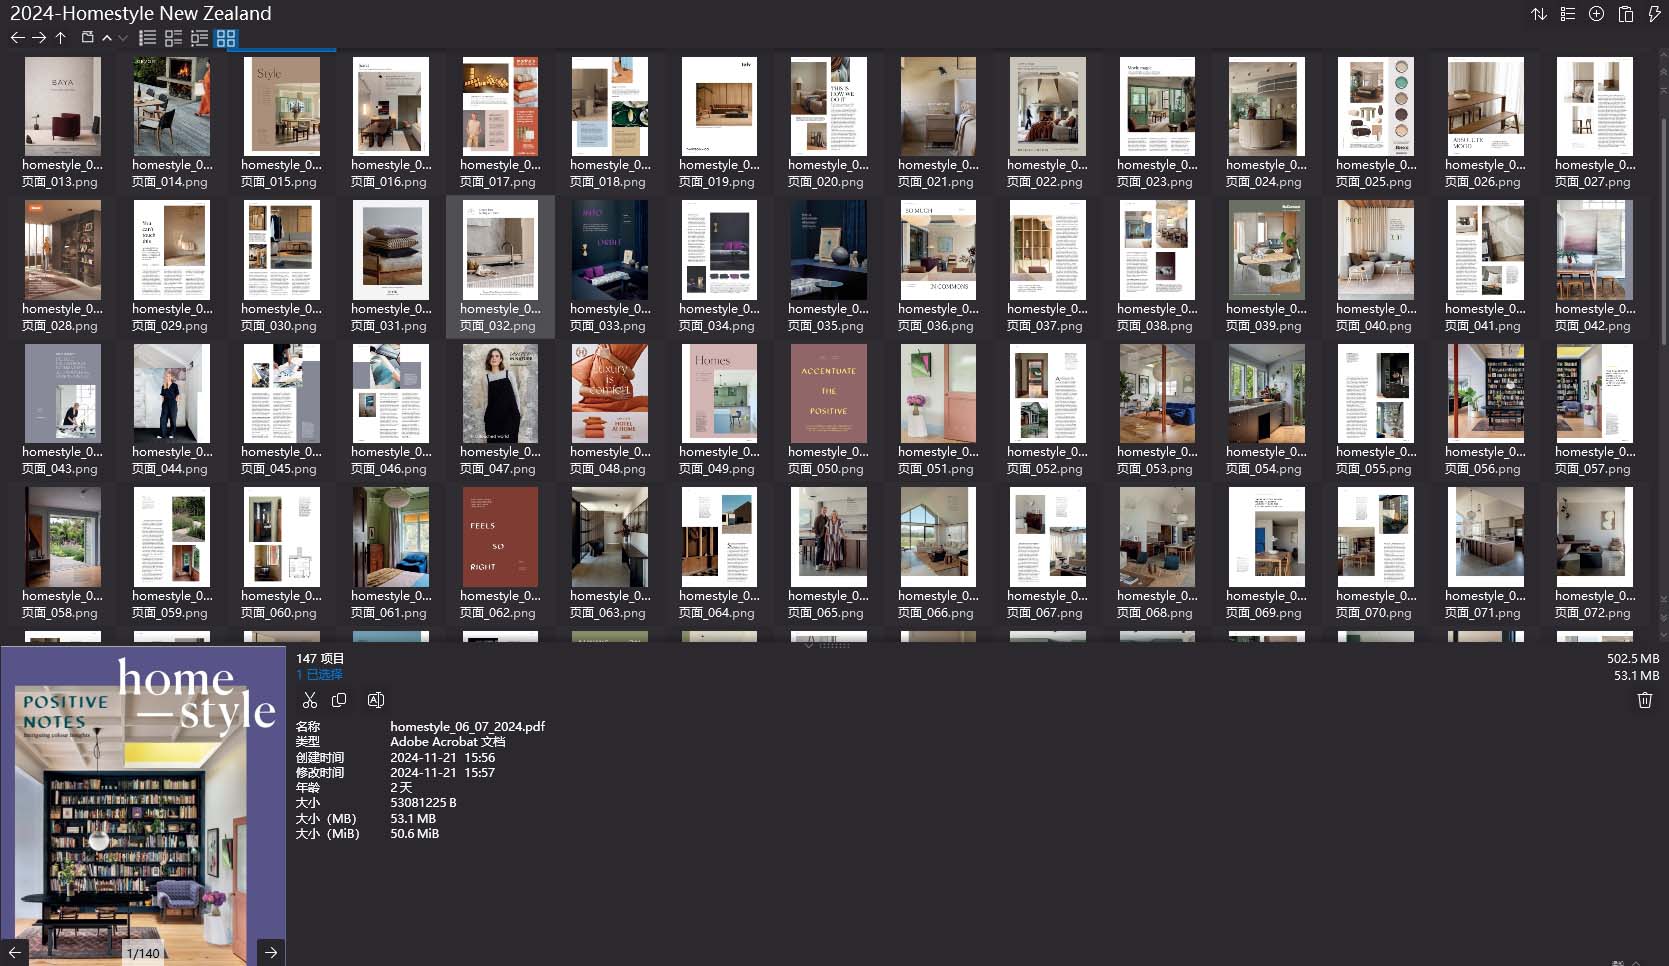Click the copy icon in details pane
Image resolution: width=1669 pixels, height=966 pixels.
pyautogui.click(x=339, y=700)
